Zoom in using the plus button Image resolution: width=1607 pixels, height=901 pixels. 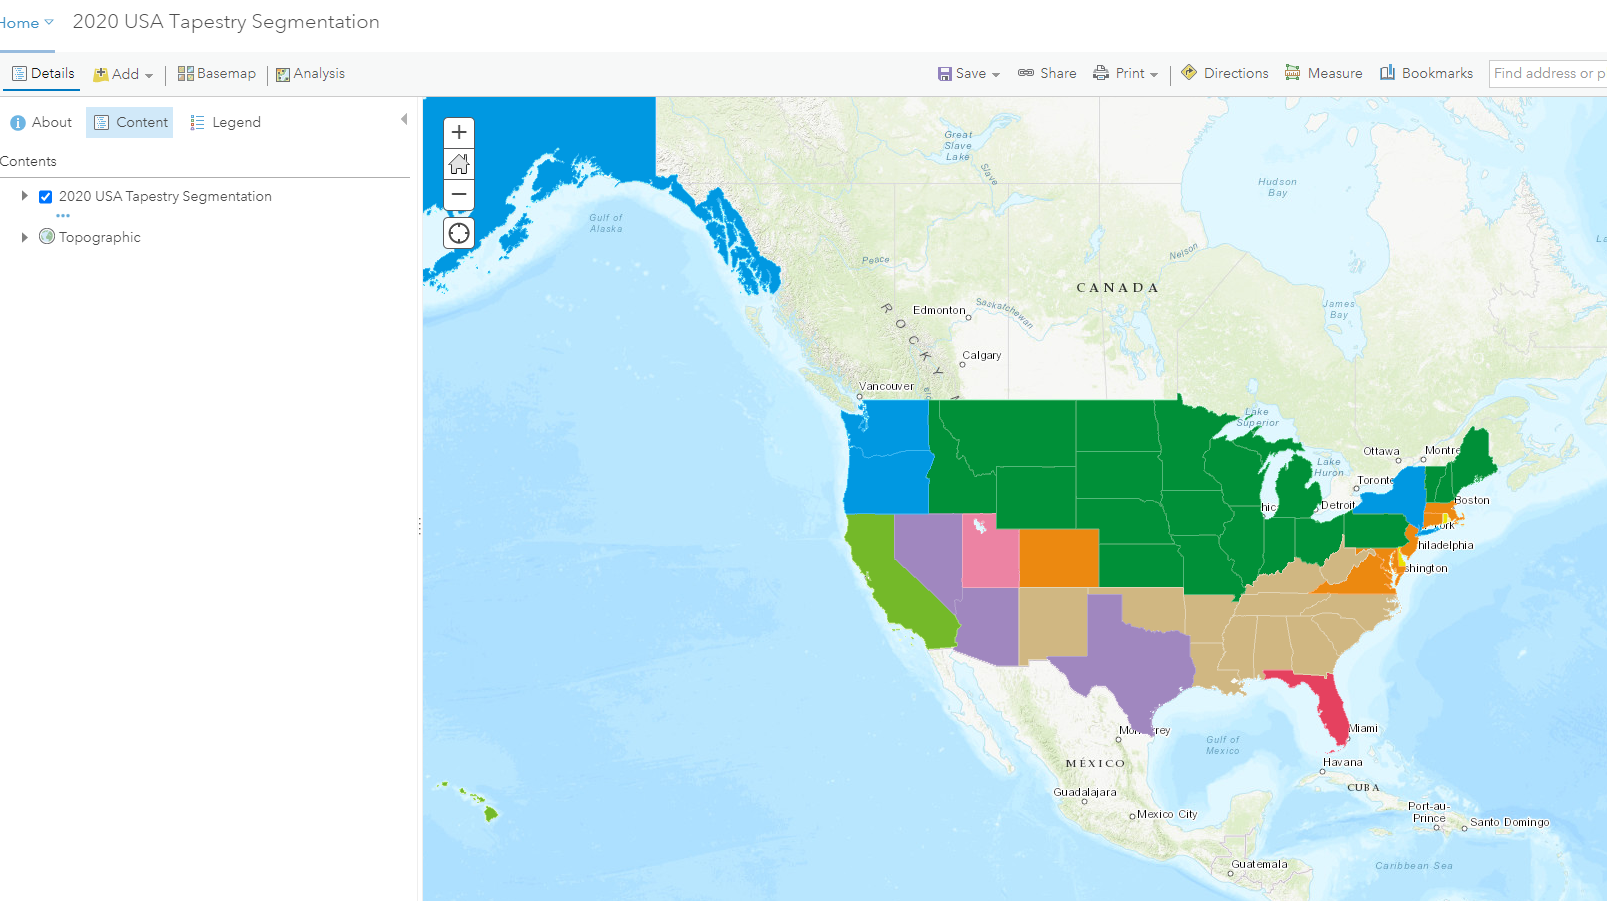(458, 132)
